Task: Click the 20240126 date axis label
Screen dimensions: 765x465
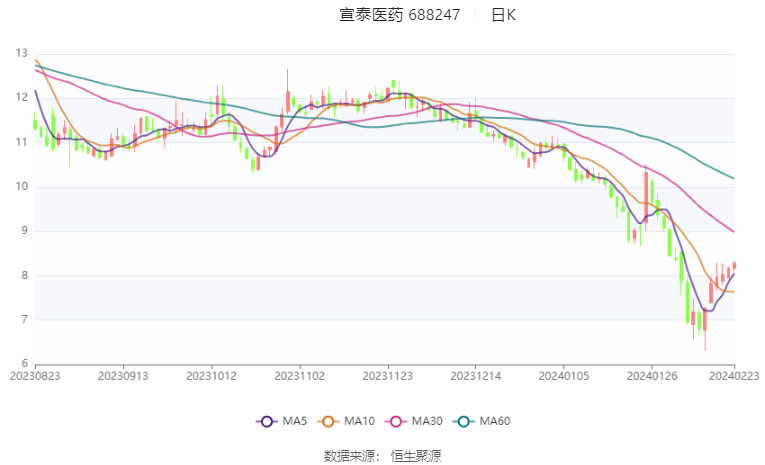Action: pos(652,376)
